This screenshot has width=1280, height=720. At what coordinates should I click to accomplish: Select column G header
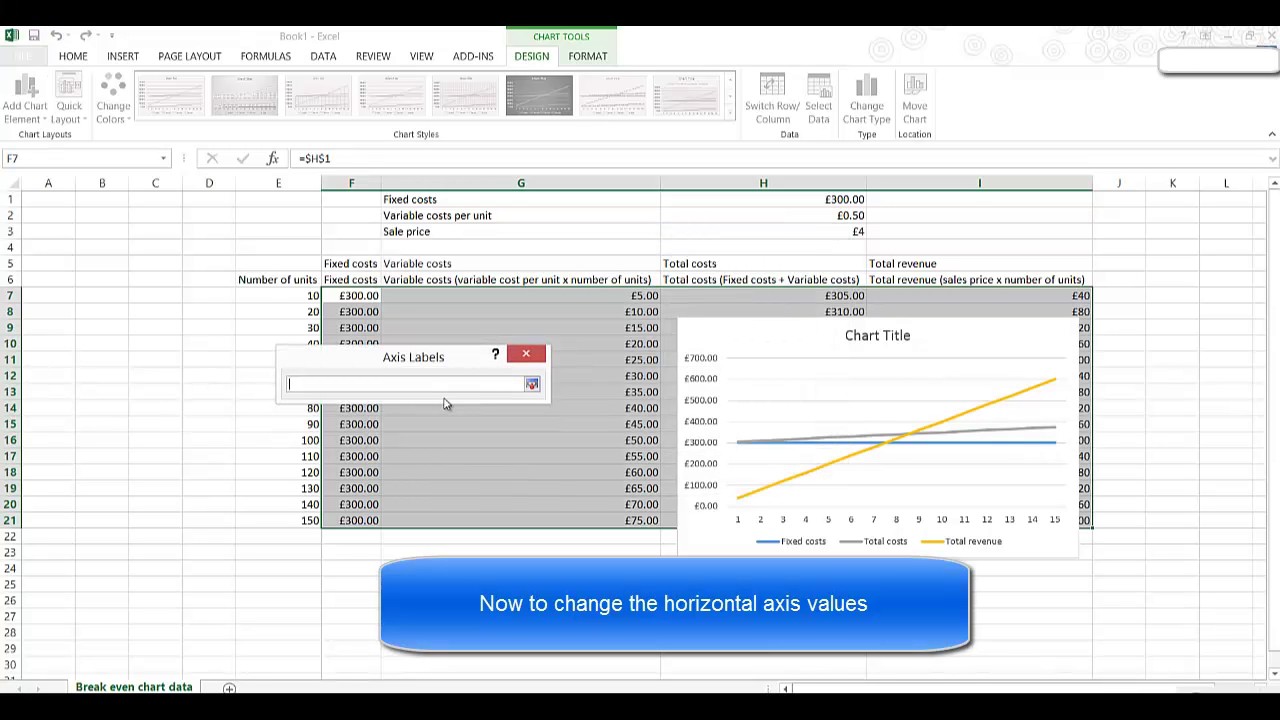(520, 183)
